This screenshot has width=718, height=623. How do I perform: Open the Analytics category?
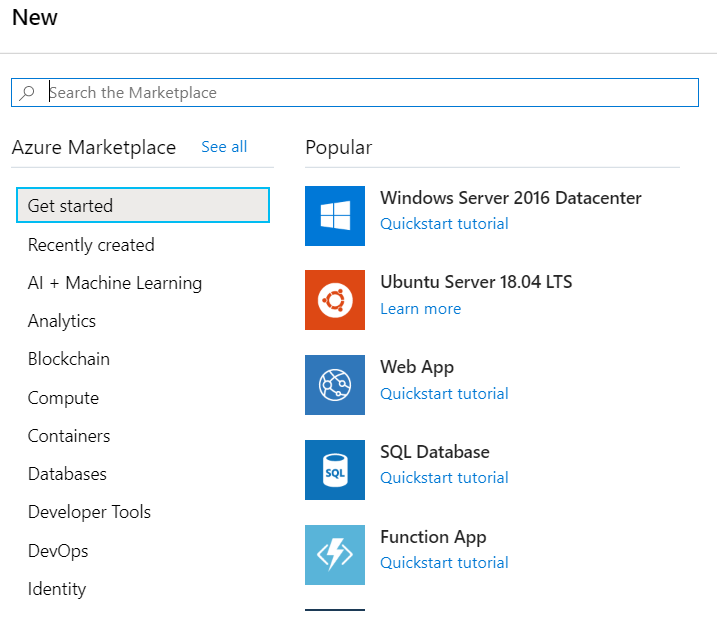pos(62,321)
